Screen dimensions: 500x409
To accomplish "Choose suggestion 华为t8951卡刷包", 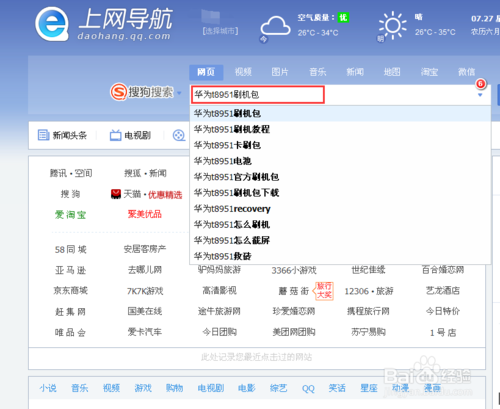I will (x=340, y=145).
